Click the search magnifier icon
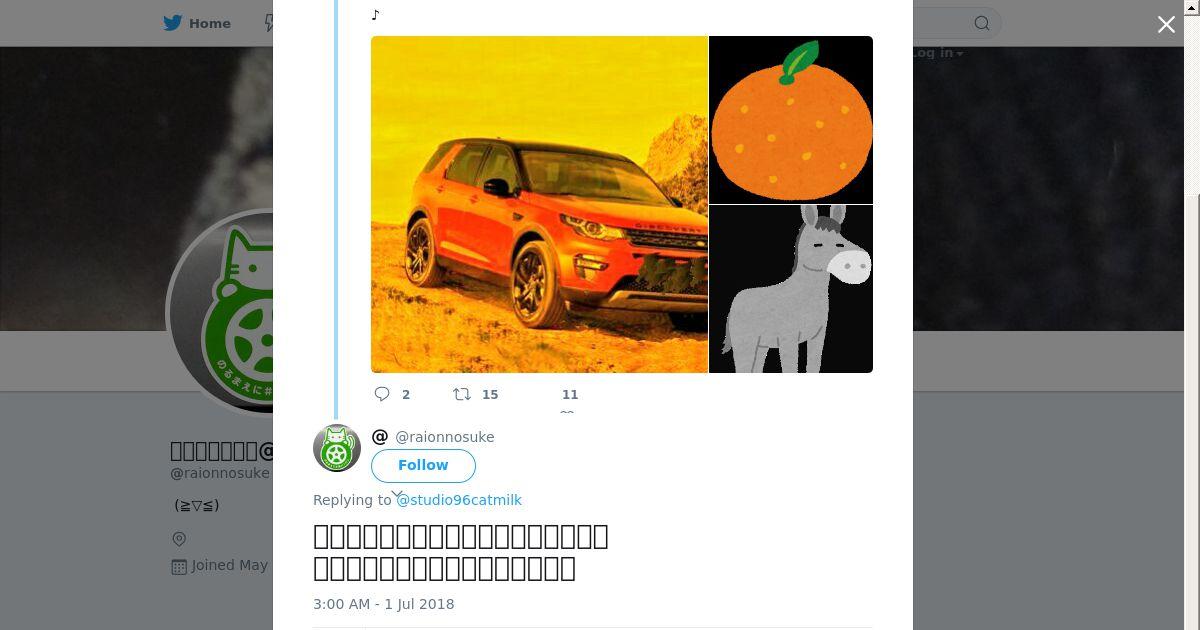Screen dimensions: 1200x630 (x=982, y=23)
